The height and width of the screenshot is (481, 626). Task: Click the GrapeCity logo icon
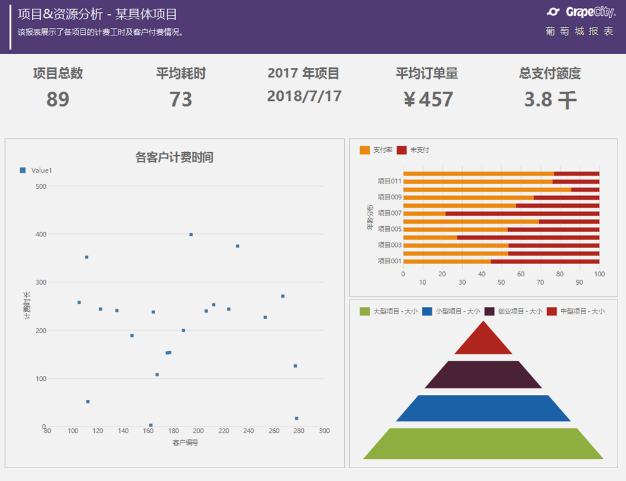coord(554,12)
